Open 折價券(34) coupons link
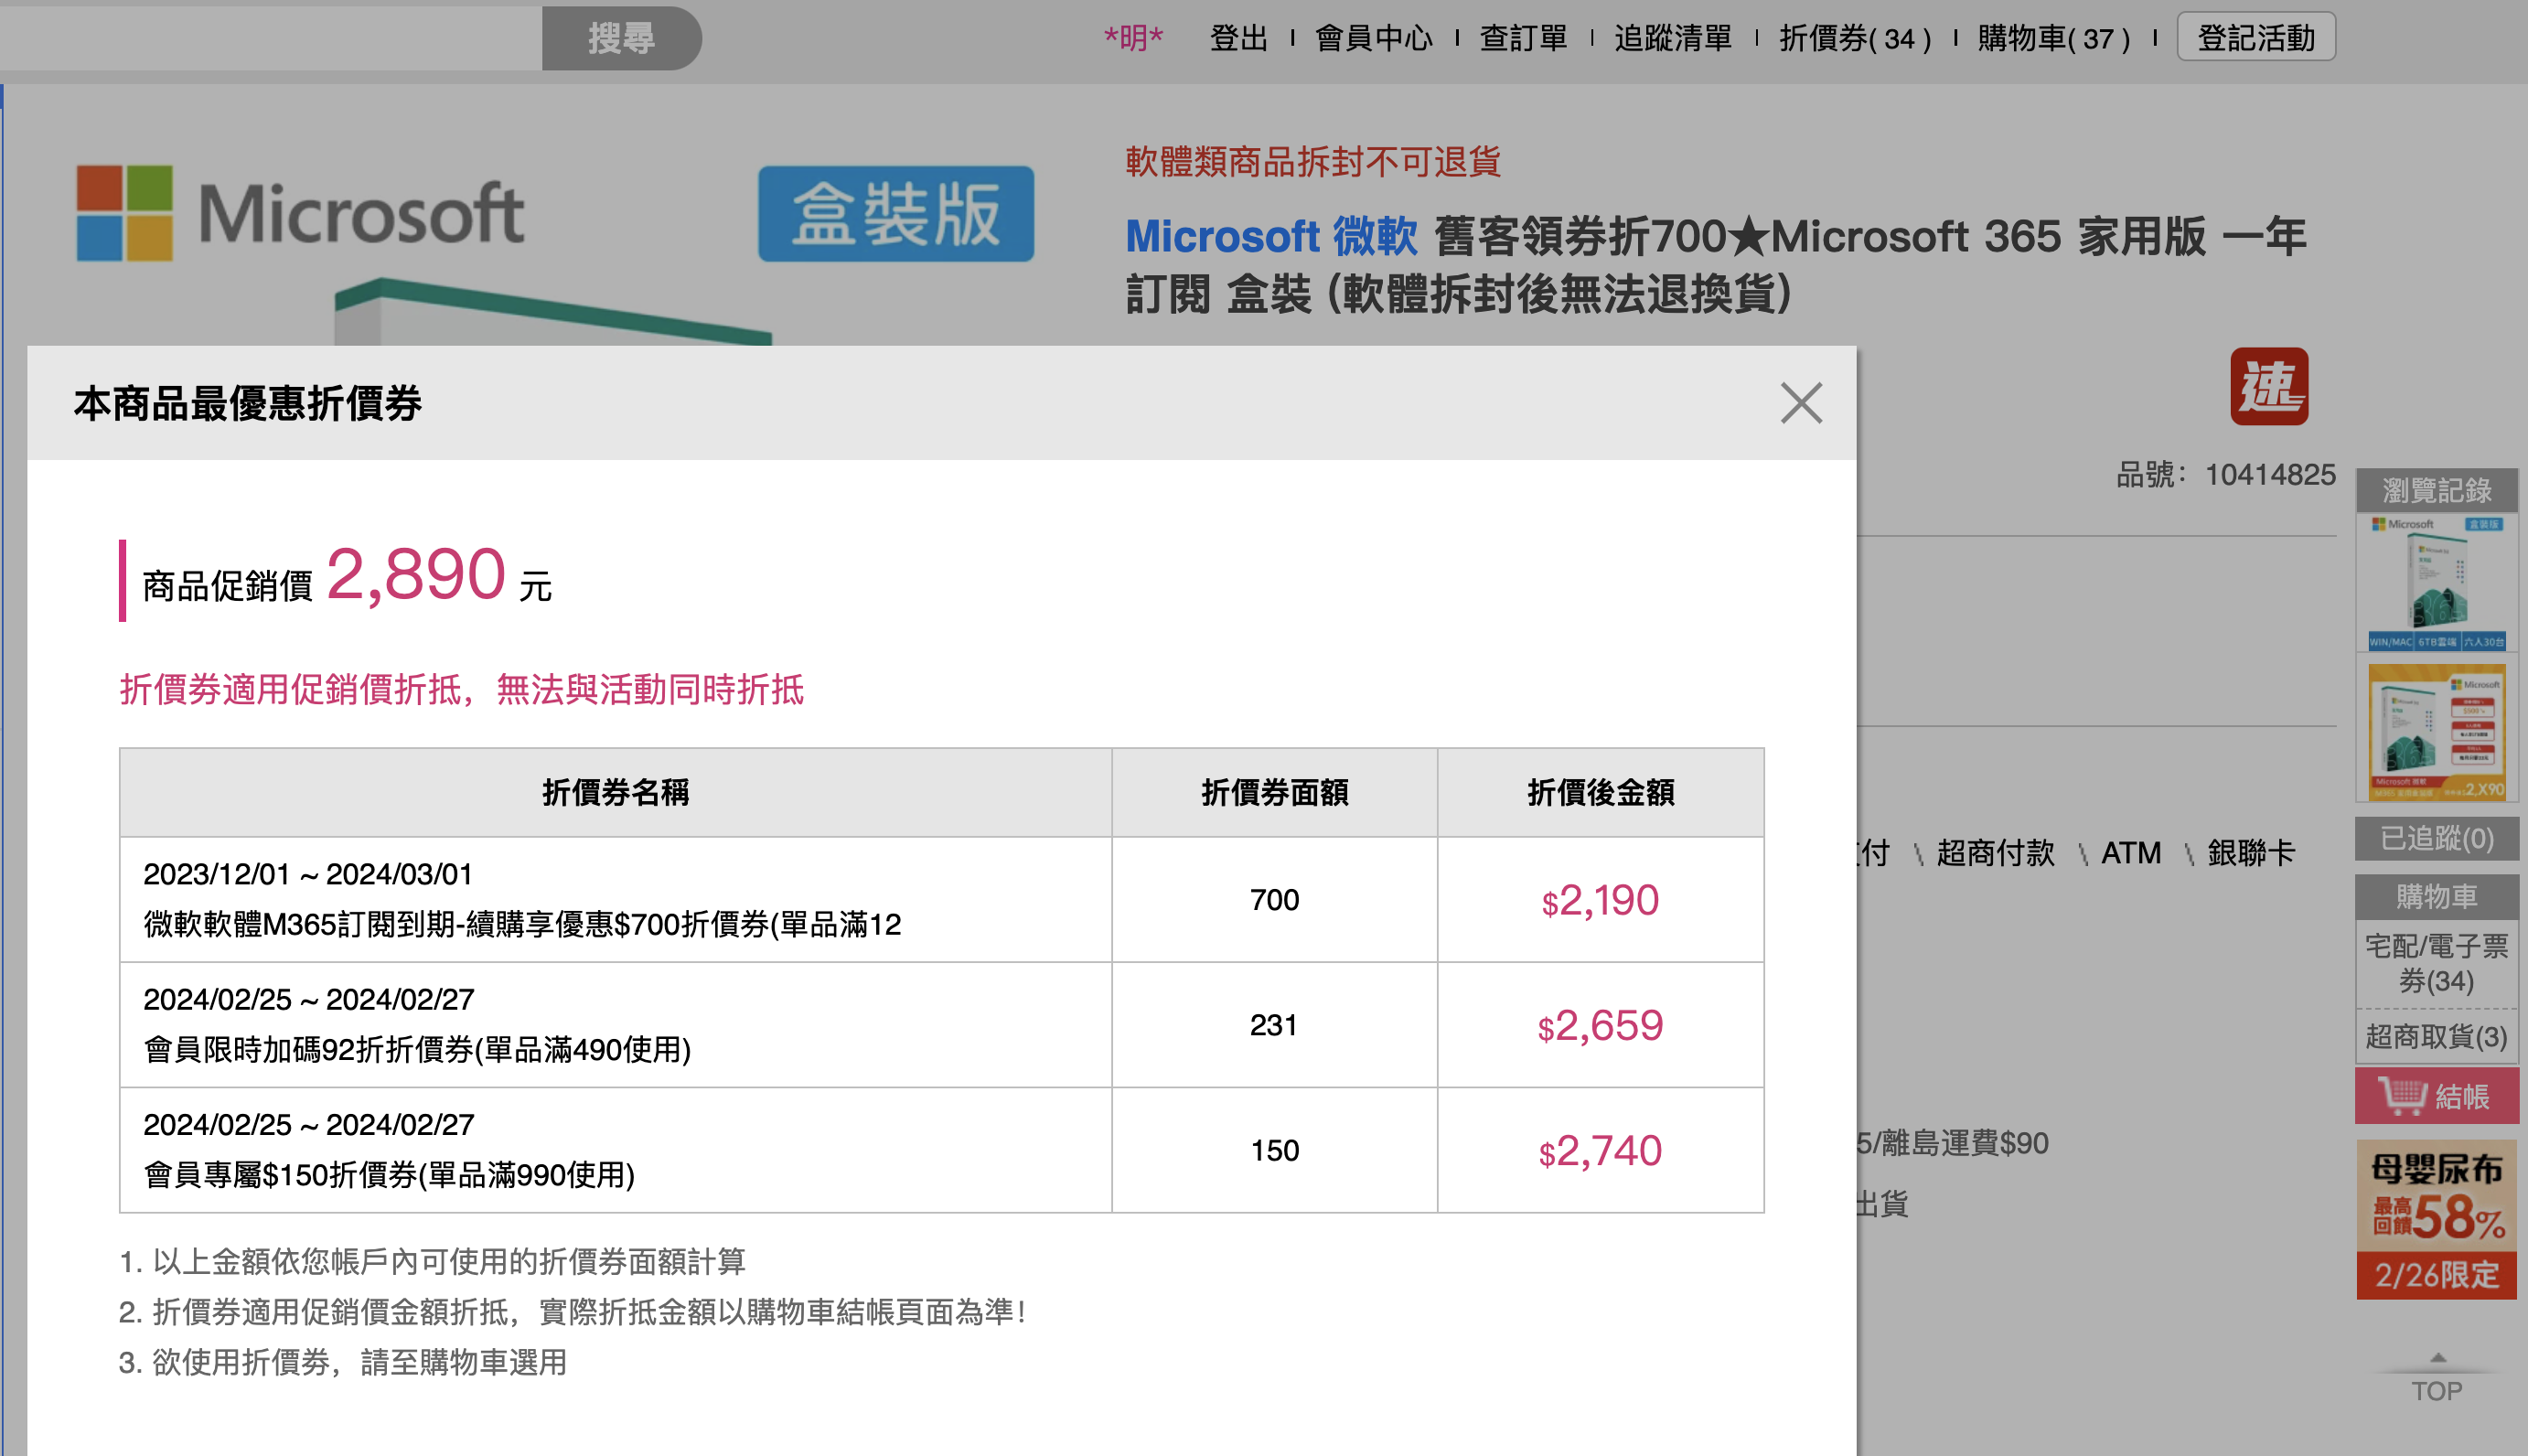Screen dimensions: 2528x1456 1855,38
